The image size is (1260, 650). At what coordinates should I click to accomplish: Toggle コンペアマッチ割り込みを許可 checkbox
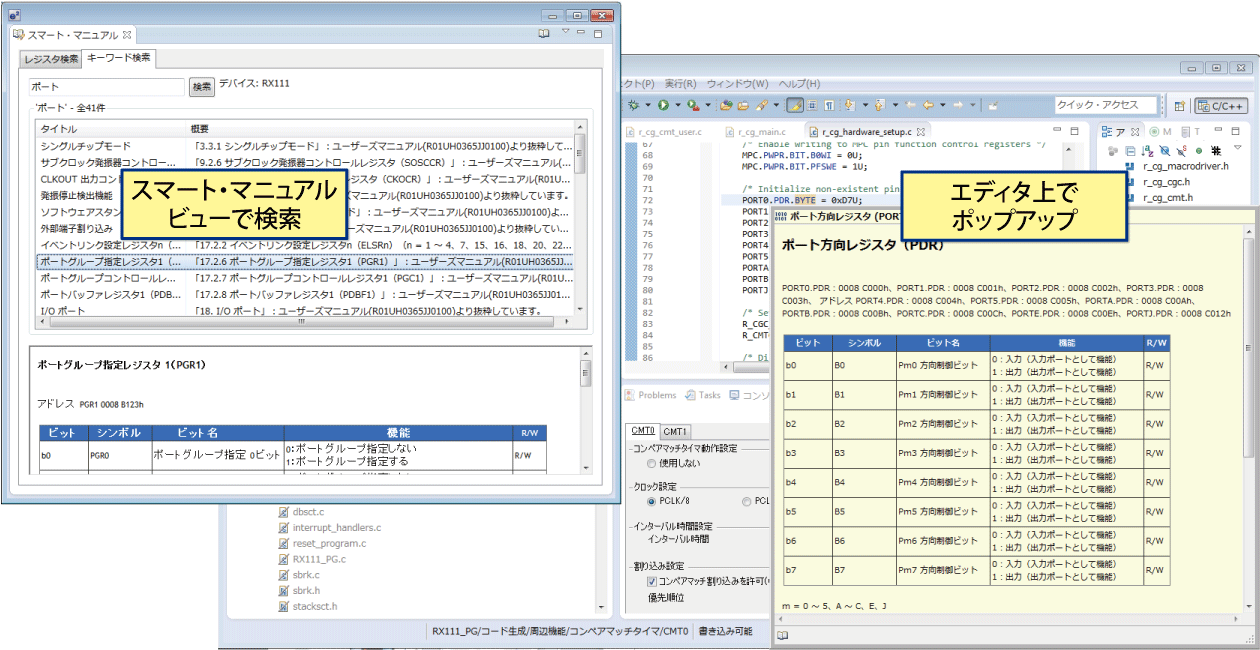[652, 581]
